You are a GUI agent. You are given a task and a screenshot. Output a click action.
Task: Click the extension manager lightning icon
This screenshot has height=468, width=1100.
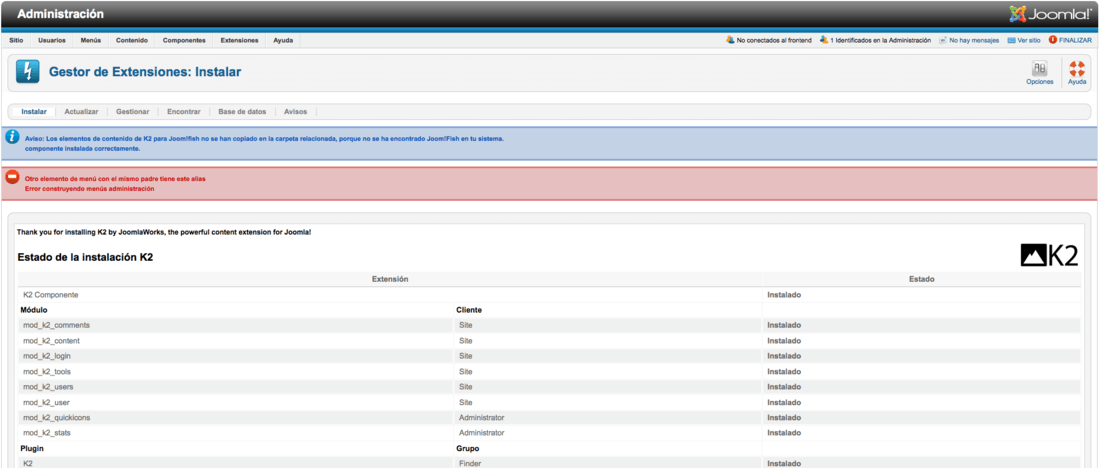coord(27,72)
